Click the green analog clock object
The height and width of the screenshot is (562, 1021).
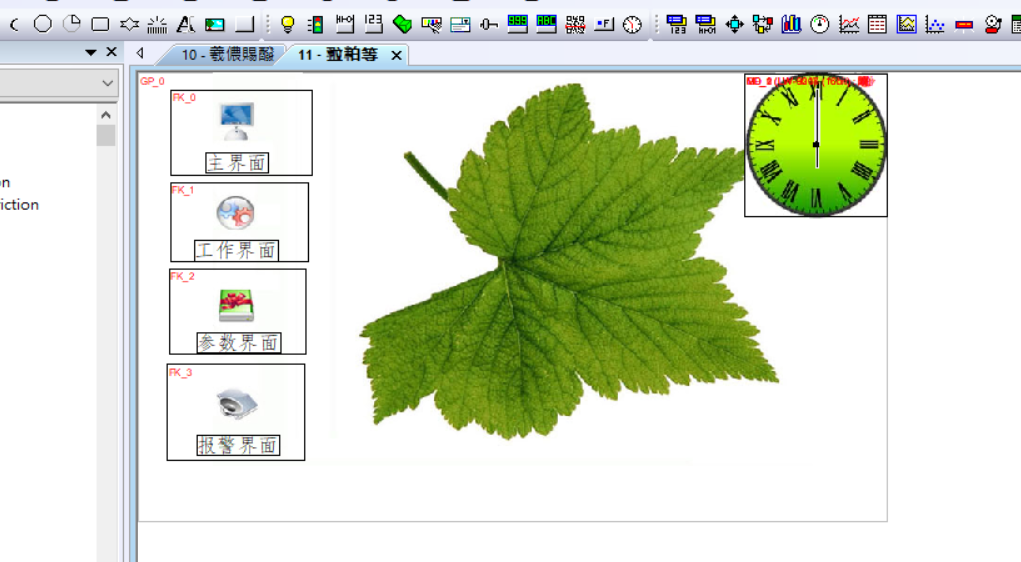(x=816, y=145)
